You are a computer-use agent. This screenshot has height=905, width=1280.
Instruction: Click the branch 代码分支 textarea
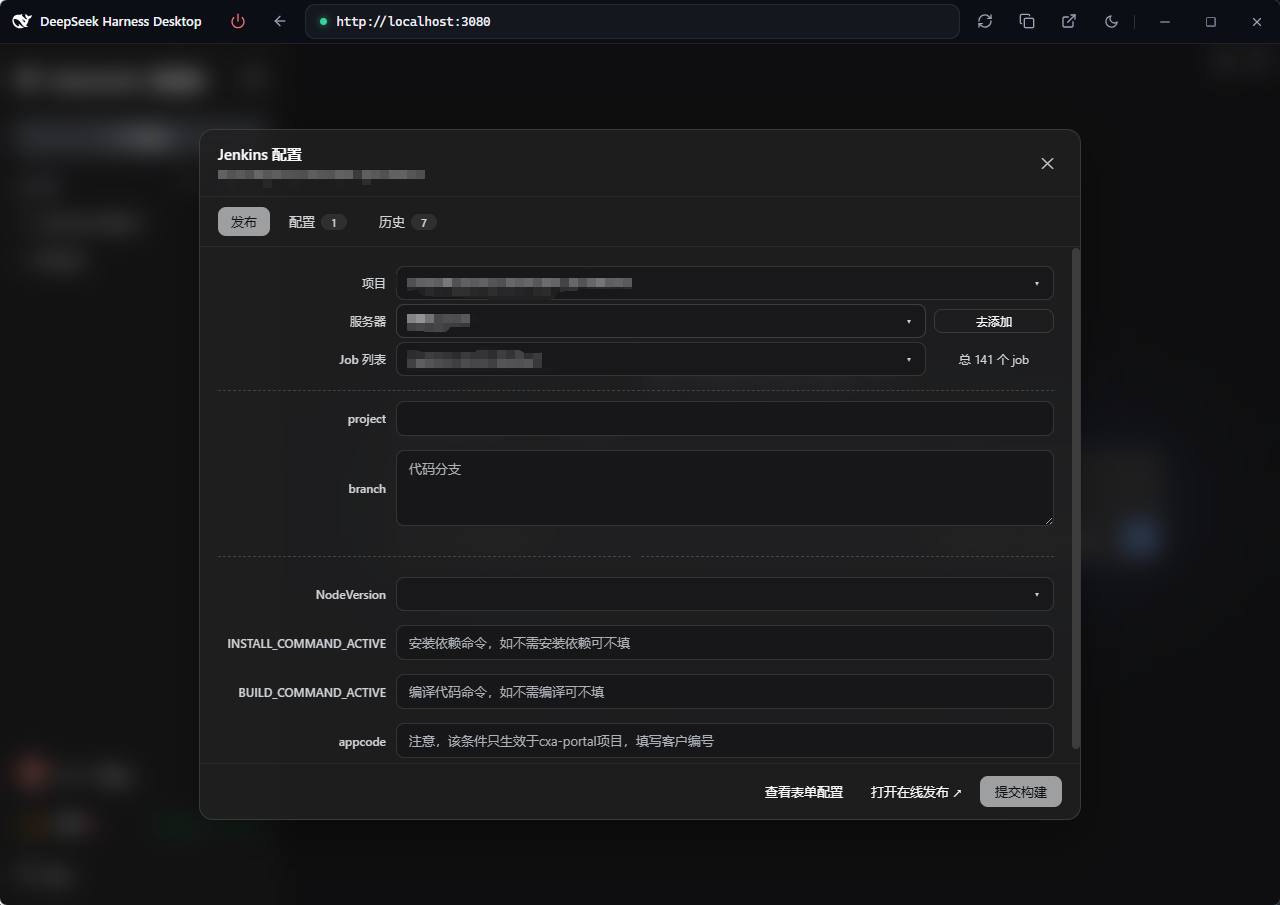click(x=725, y=488)
